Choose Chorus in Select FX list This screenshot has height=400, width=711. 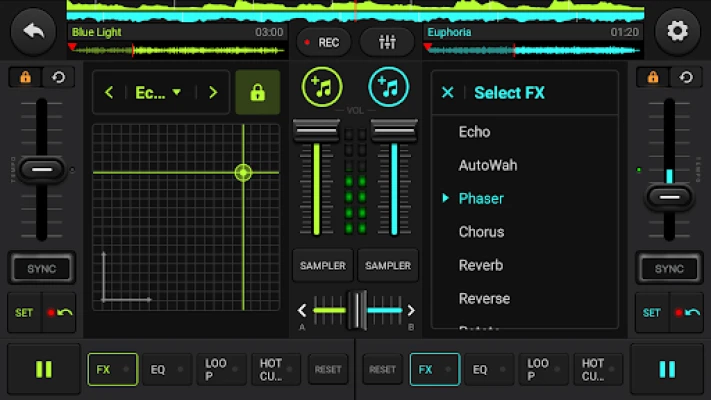481,232
